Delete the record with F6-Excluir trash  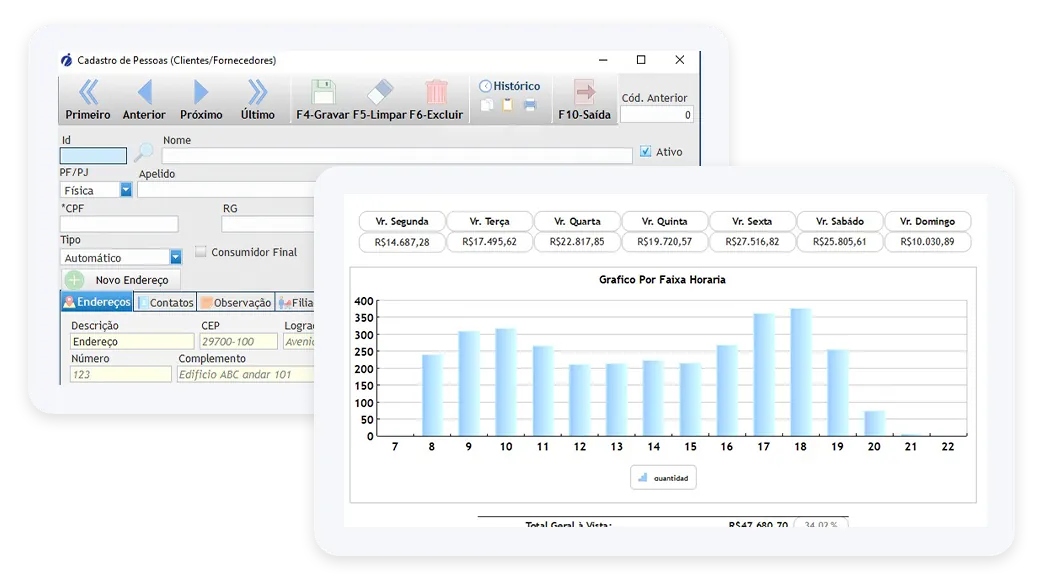436,100
